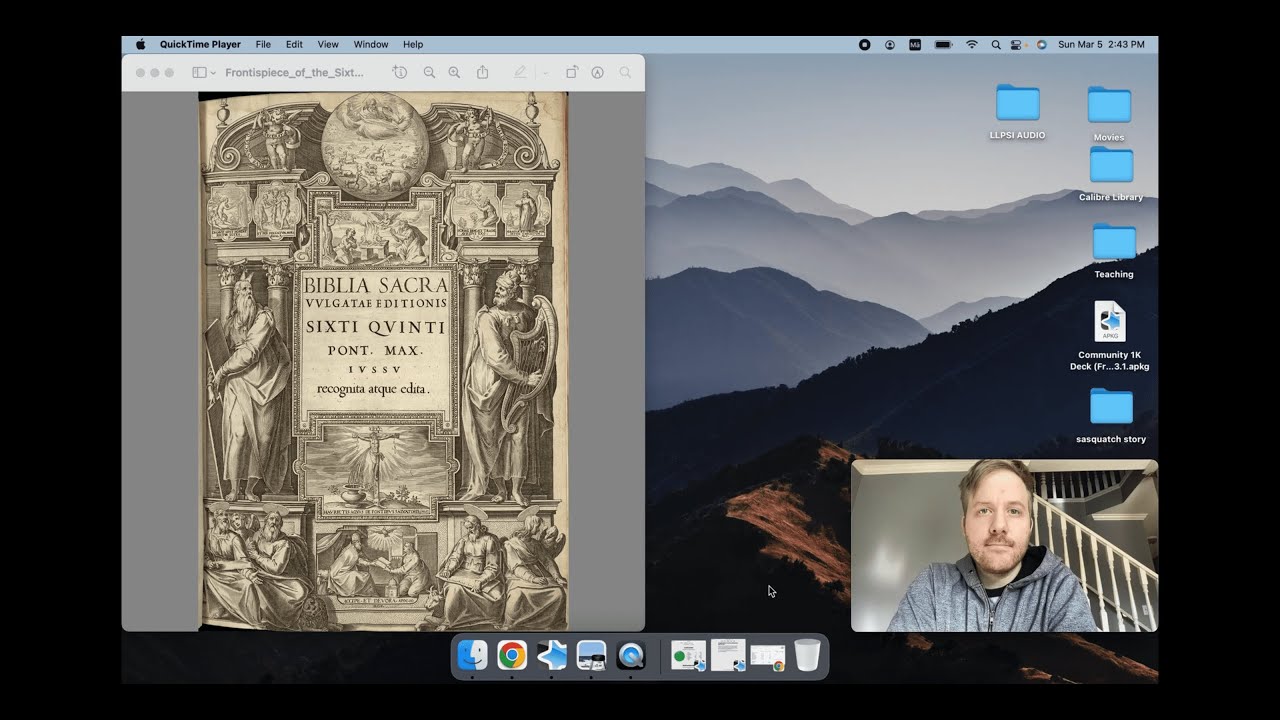
Task: Open the Help menu
Action: click(x=413, y=44)
